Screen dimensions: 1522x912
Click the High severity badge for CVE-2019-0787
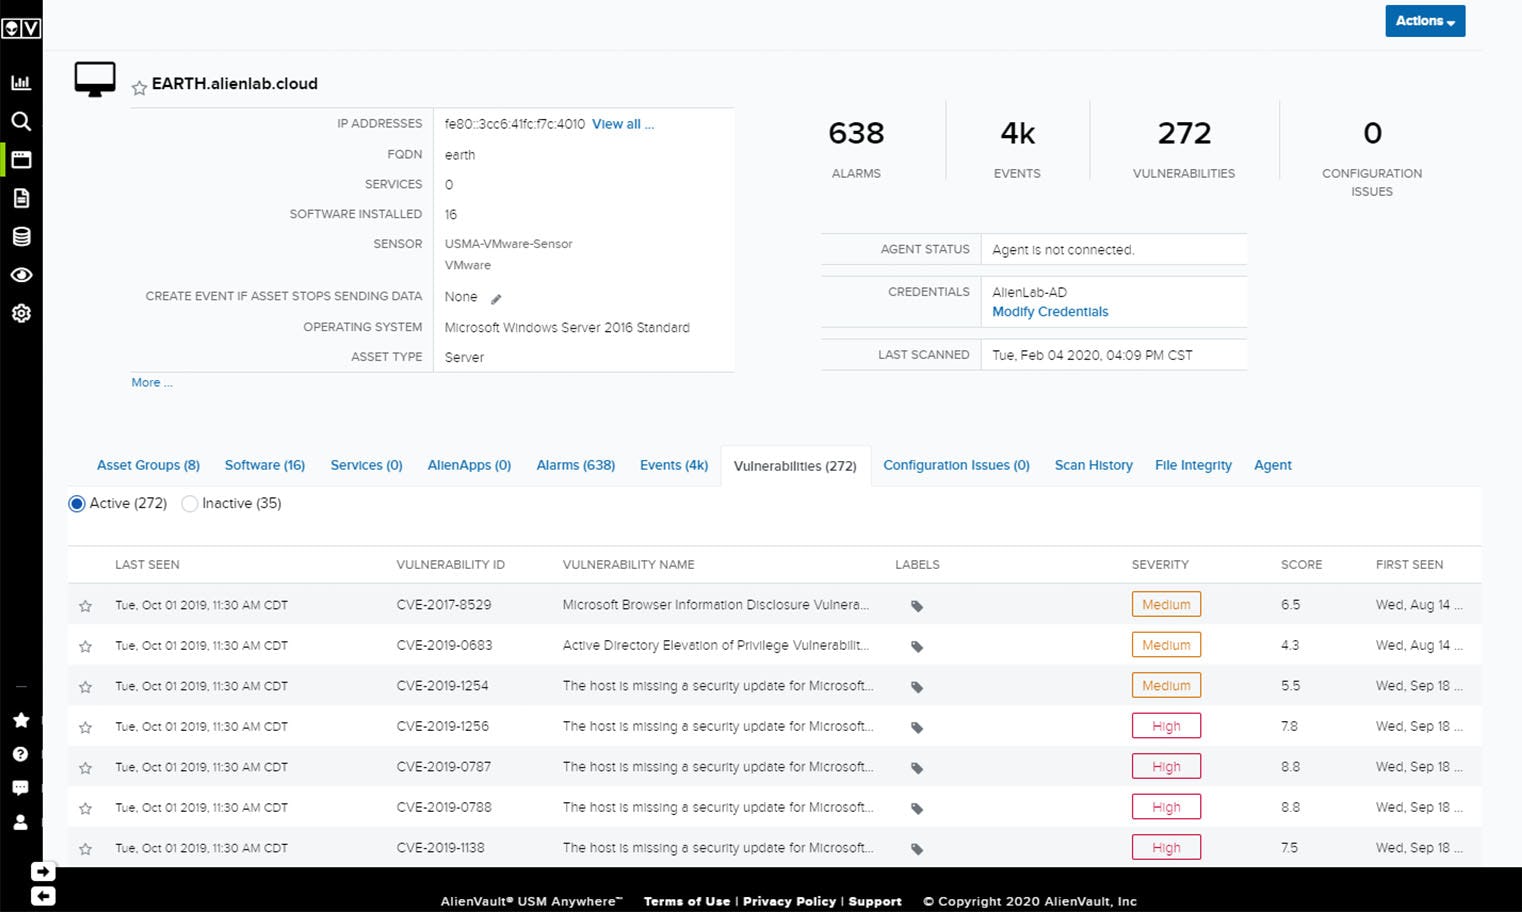[x=1166, y=767]
